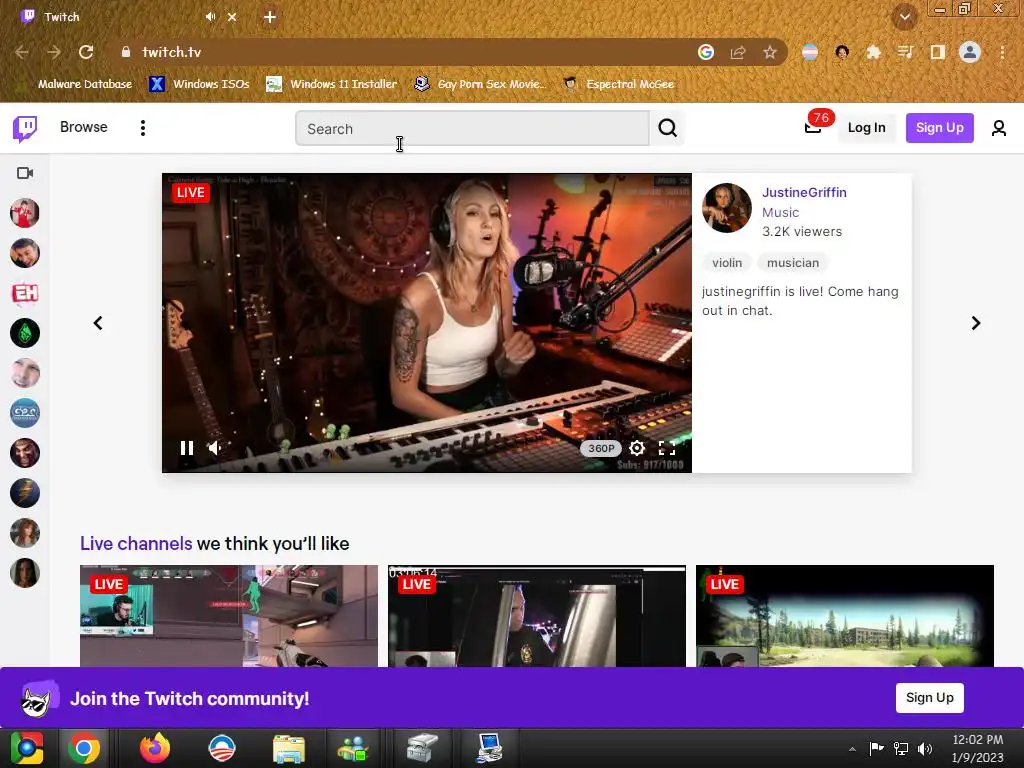Open the file explorer folder in taskbar
The image size is (1024, 768).
(289, 749)
